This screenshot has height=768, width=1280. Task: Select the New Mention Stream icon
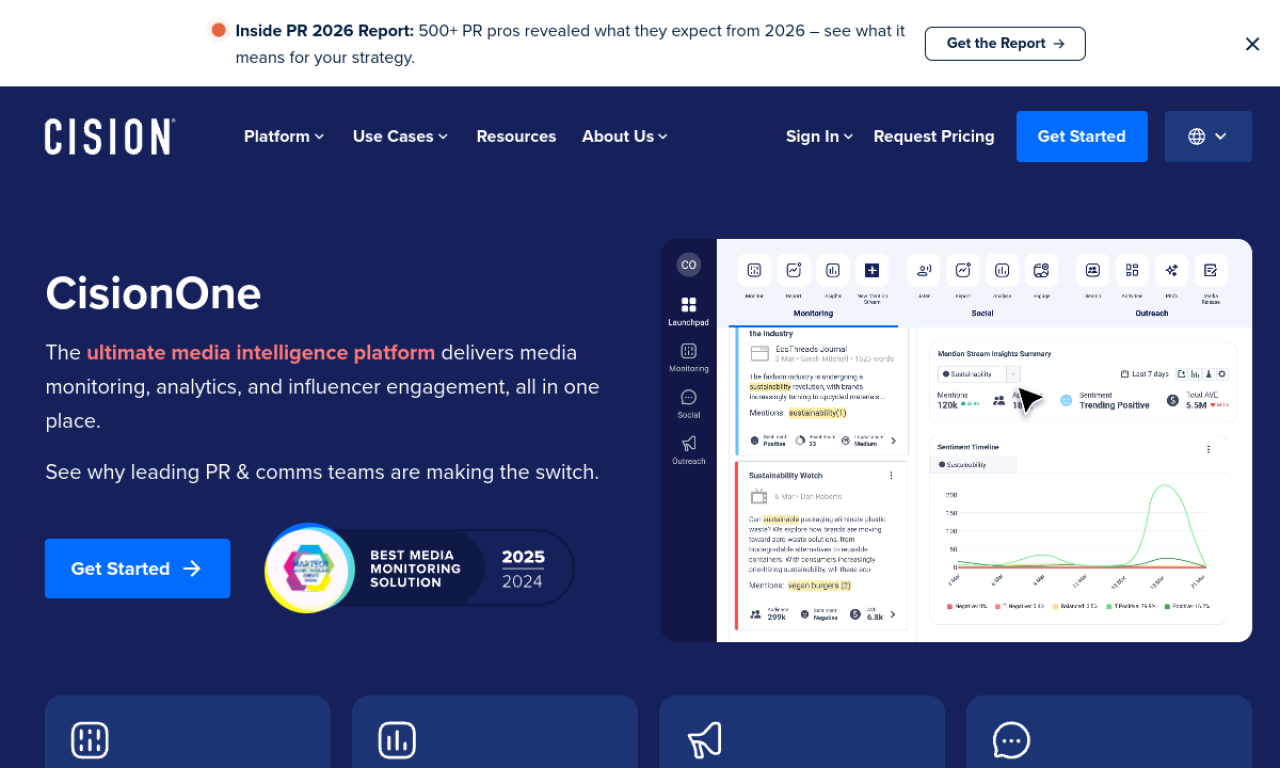pos(872,270)
